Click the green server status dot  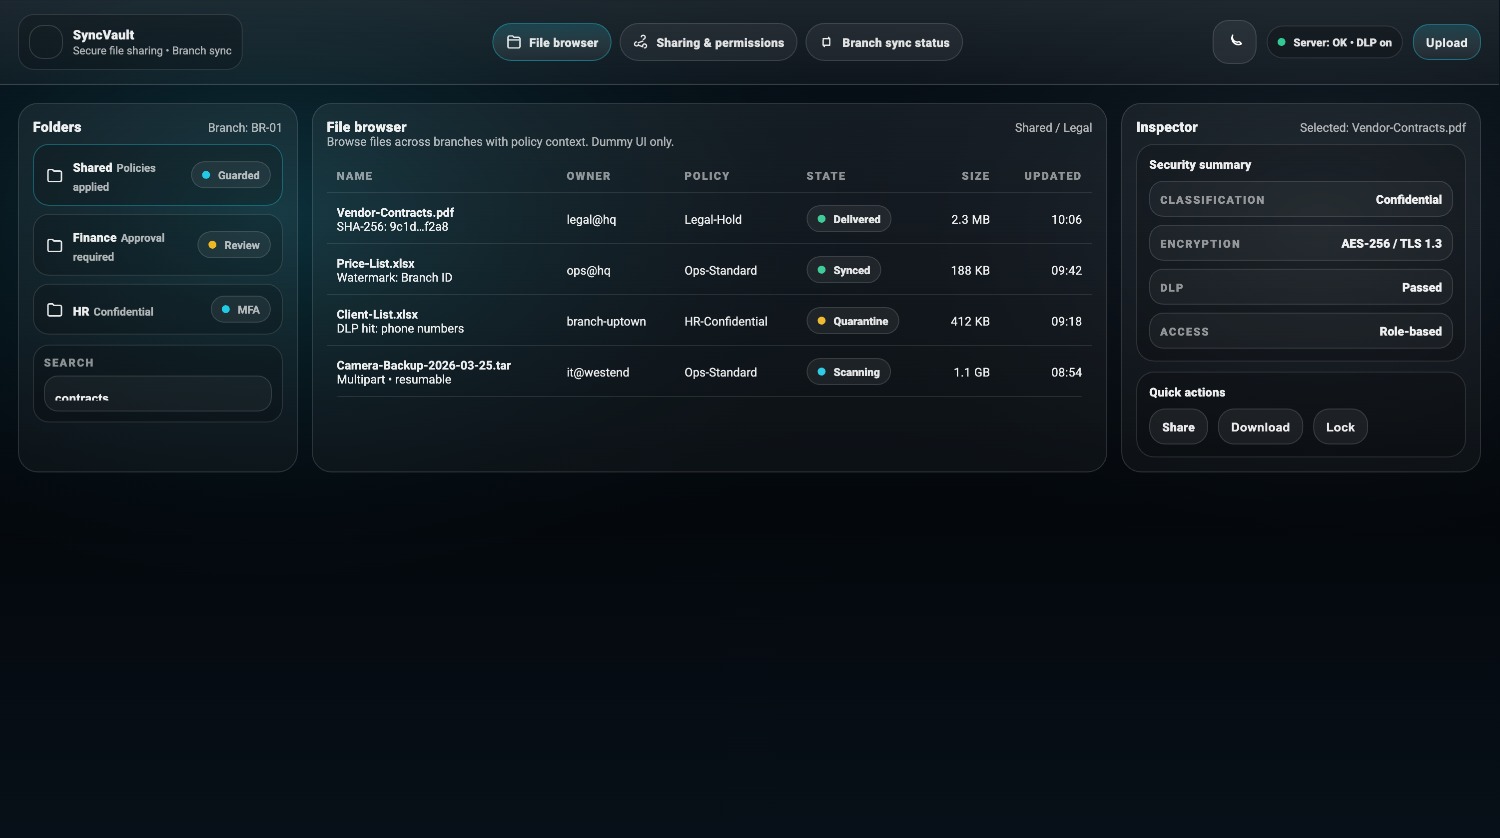[x=1282, y=42]
